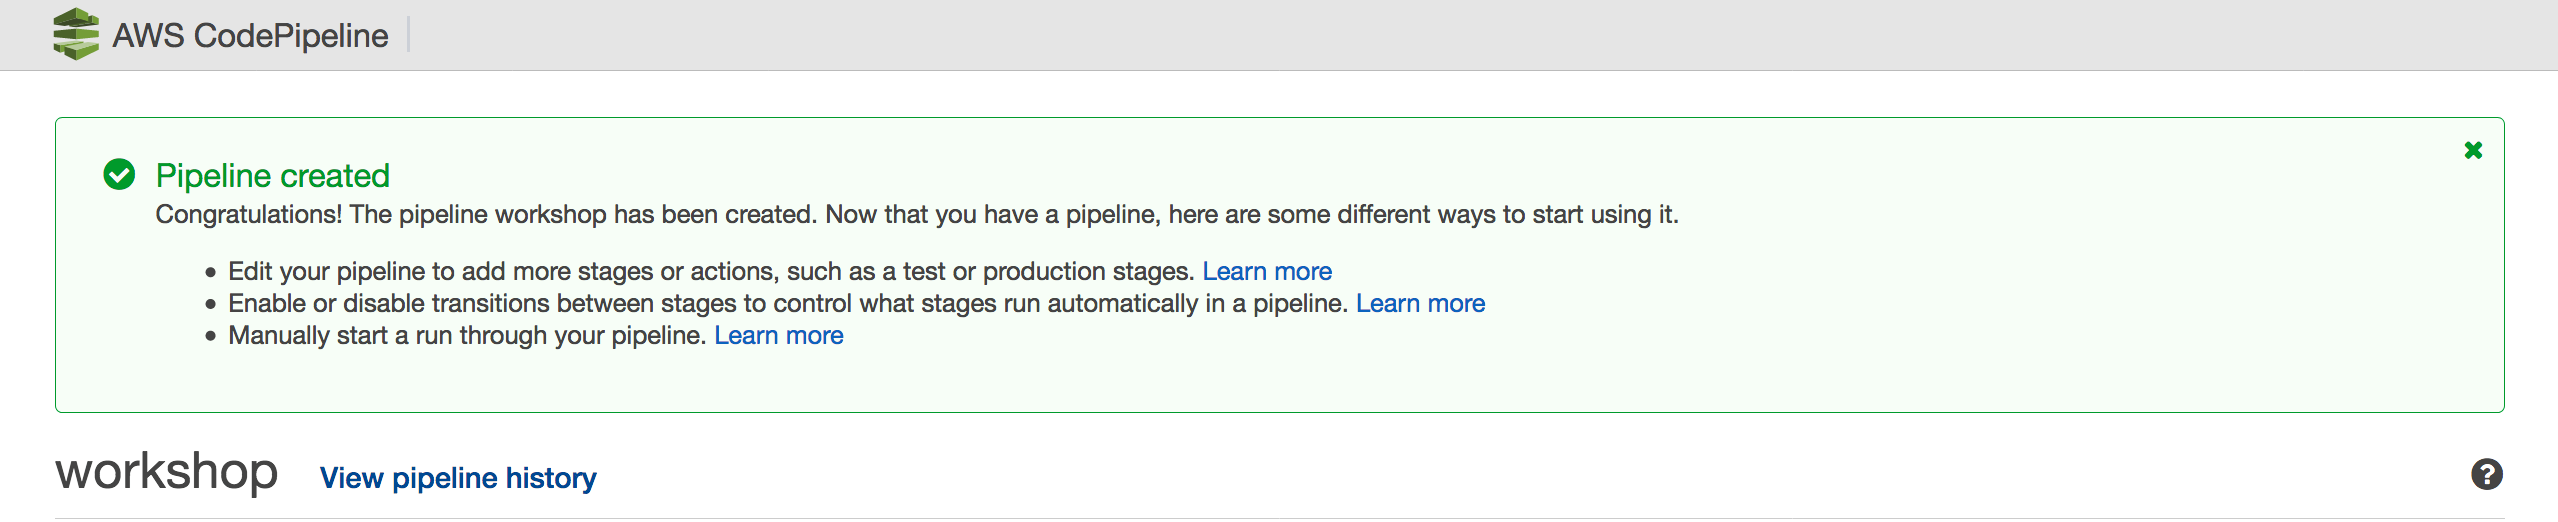Dismiss the Pipeline created banner
The height and width of the screenshot is (522, 2558).
pos(2473,150)
